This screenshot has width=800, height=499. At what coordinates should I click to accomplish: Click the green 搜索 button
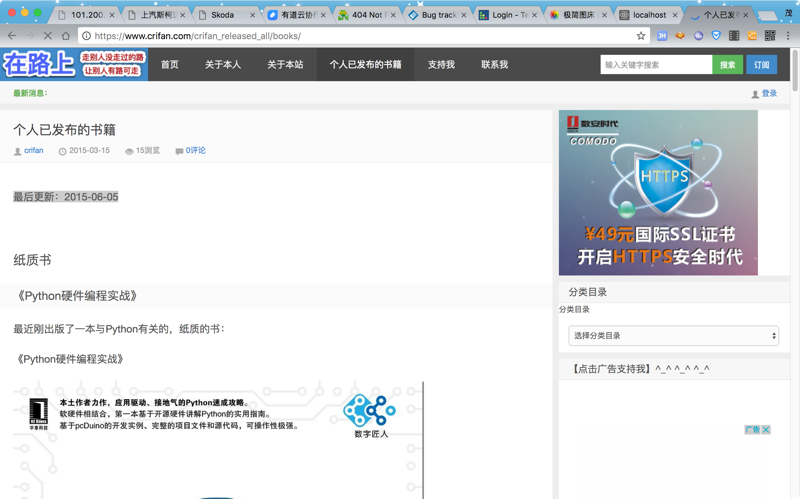(728, 65)
